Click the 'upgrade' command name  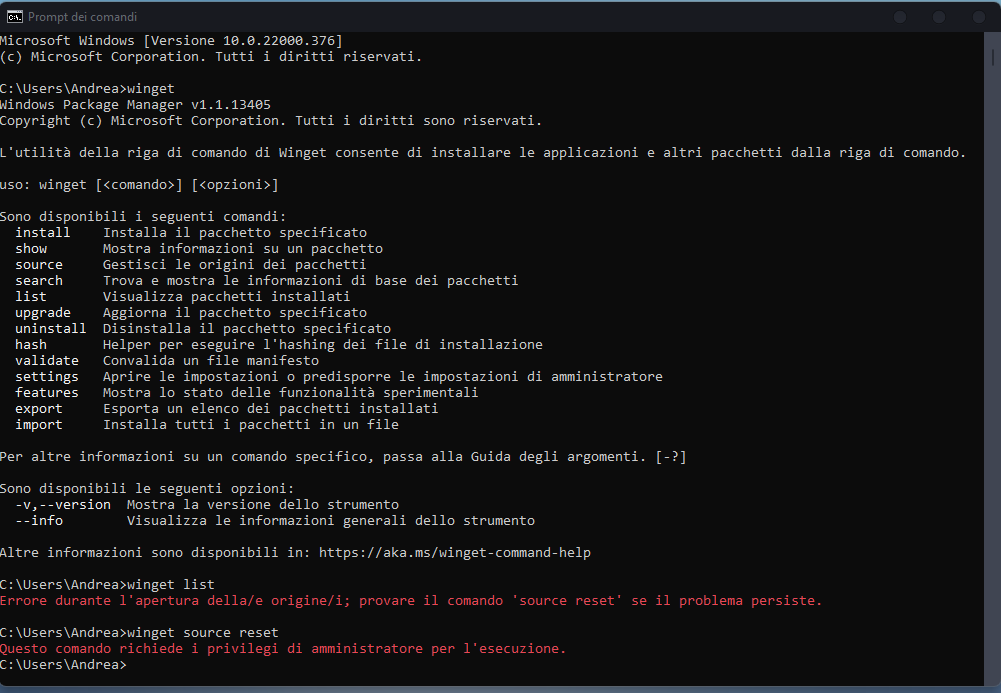[43, 313]
